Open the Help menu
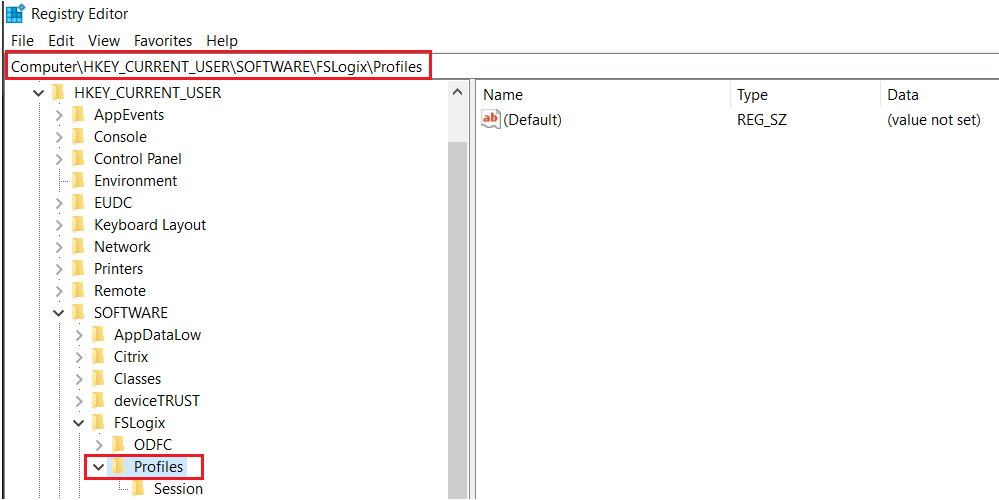 (x=222, y=41)
